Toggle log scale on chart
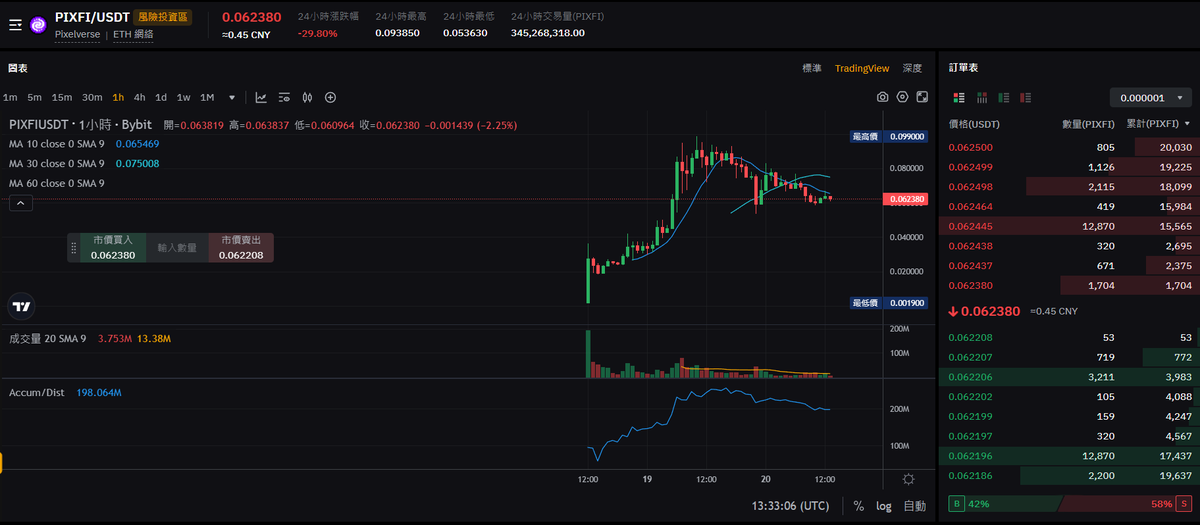 click(x=884, y=506)
